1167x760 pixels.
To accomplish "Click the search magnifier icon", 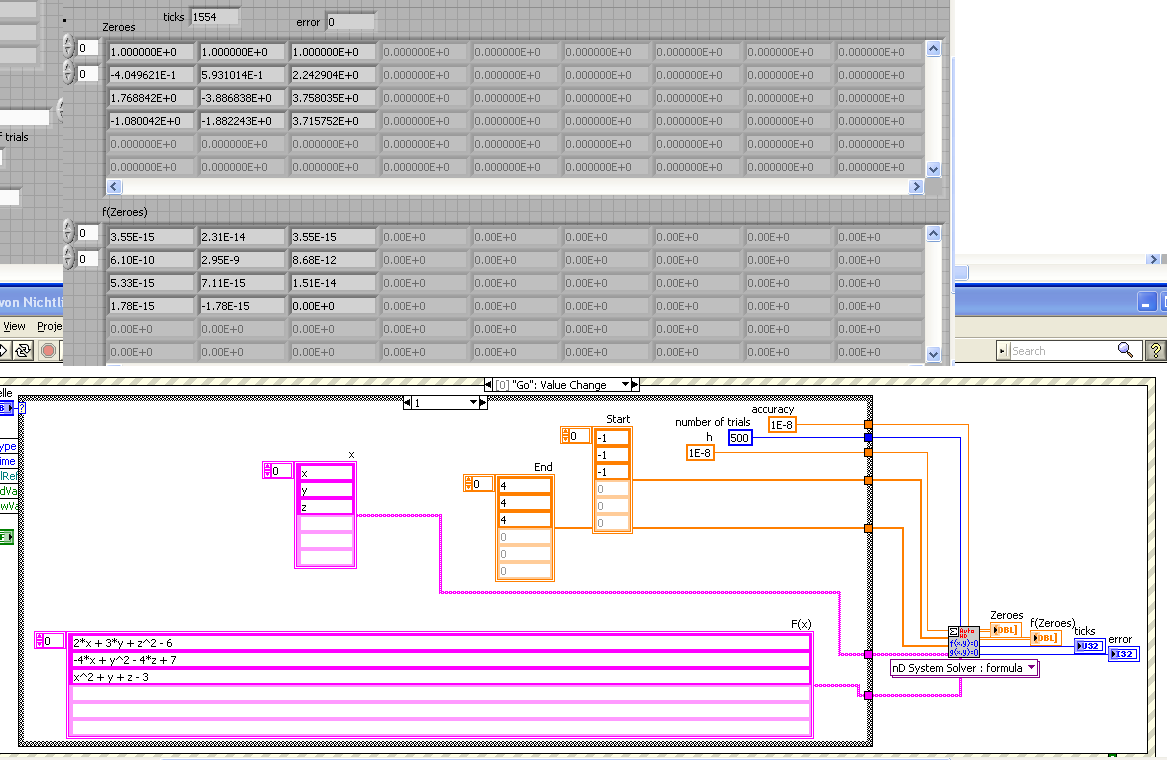I will tap(1125, 350).
